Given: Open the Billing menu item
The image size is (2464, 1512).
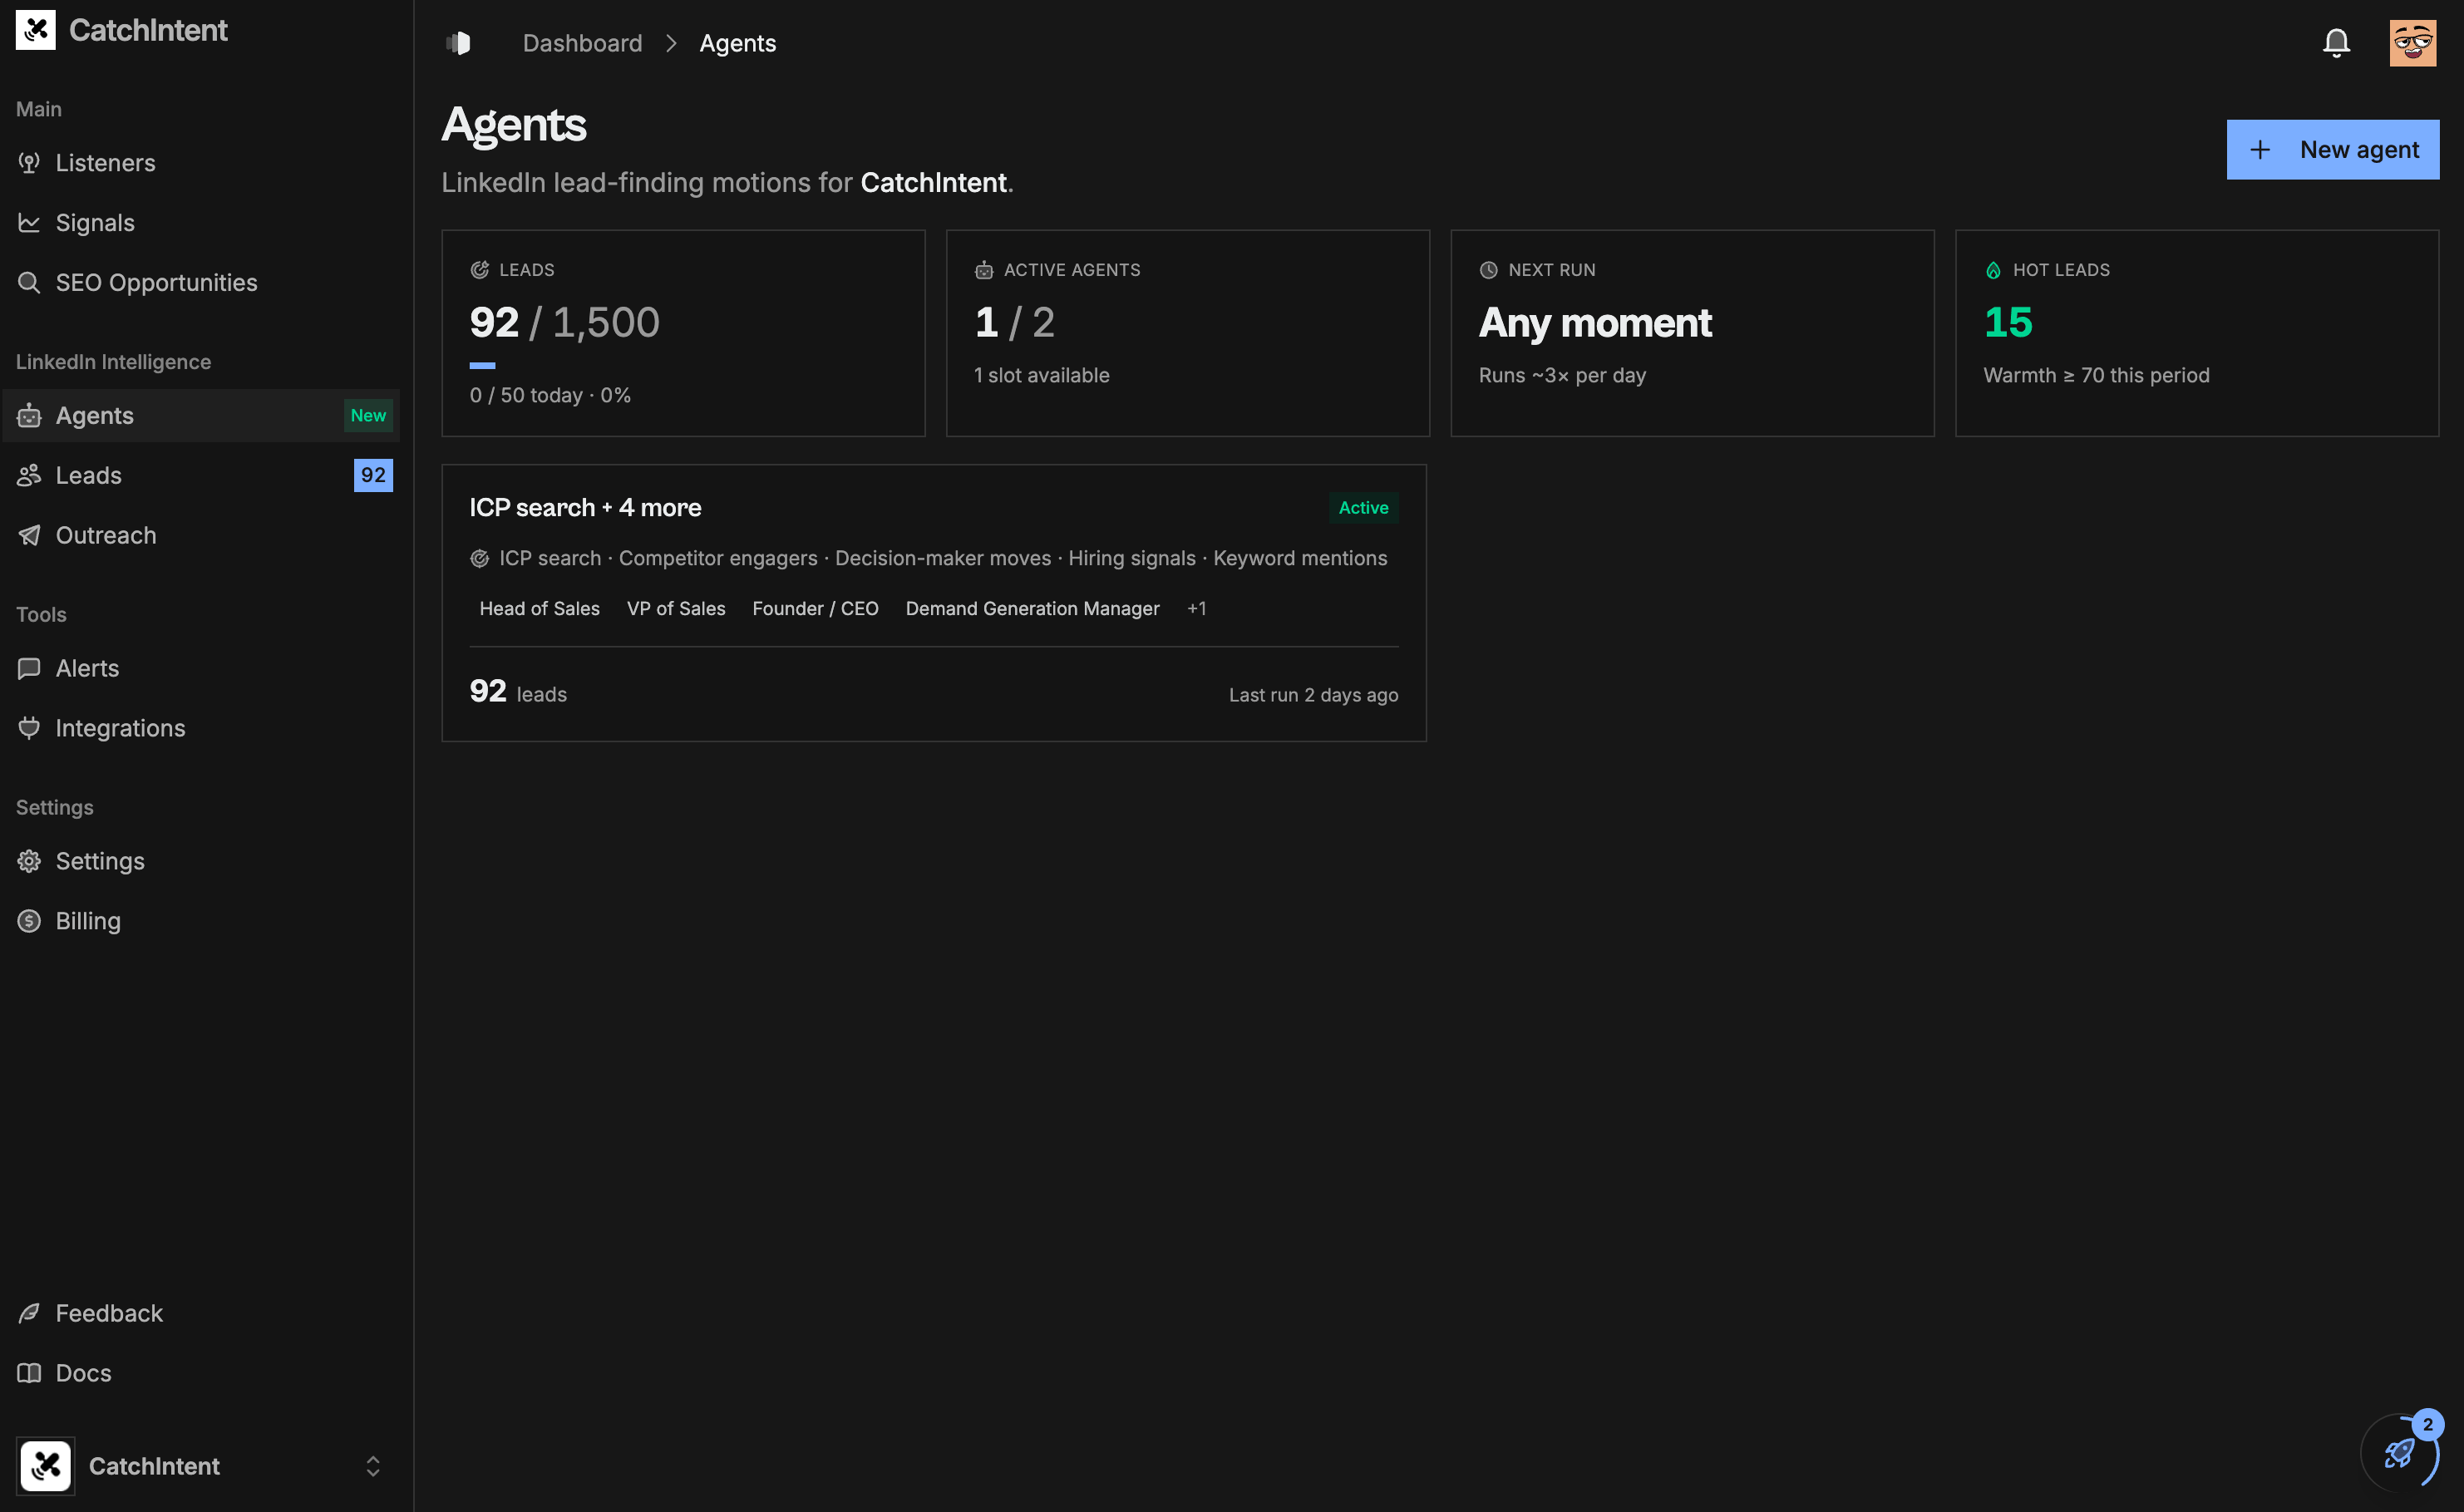Looking at the screenshot, I should point(88,920).
